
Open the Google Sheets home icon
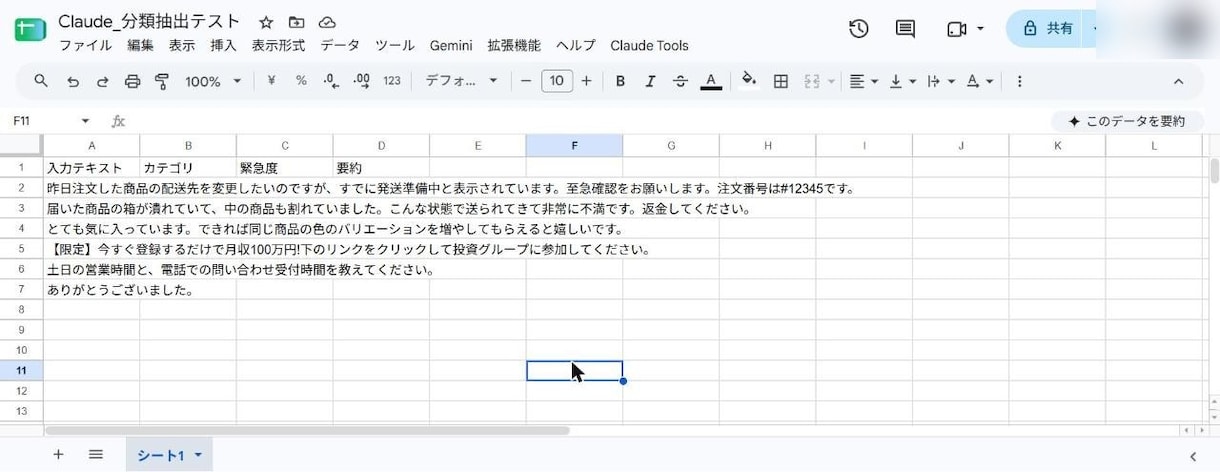29,29
